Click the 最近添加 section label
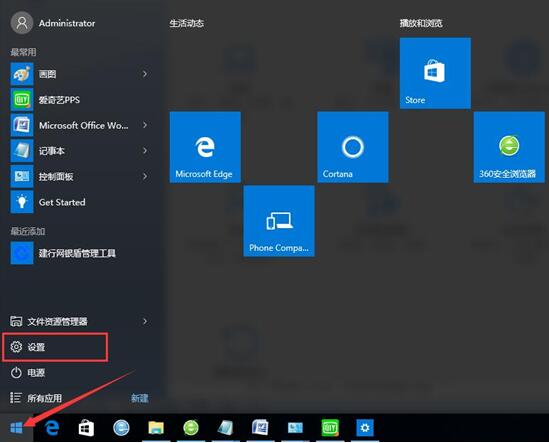The image size is (549, 443). 28,231
